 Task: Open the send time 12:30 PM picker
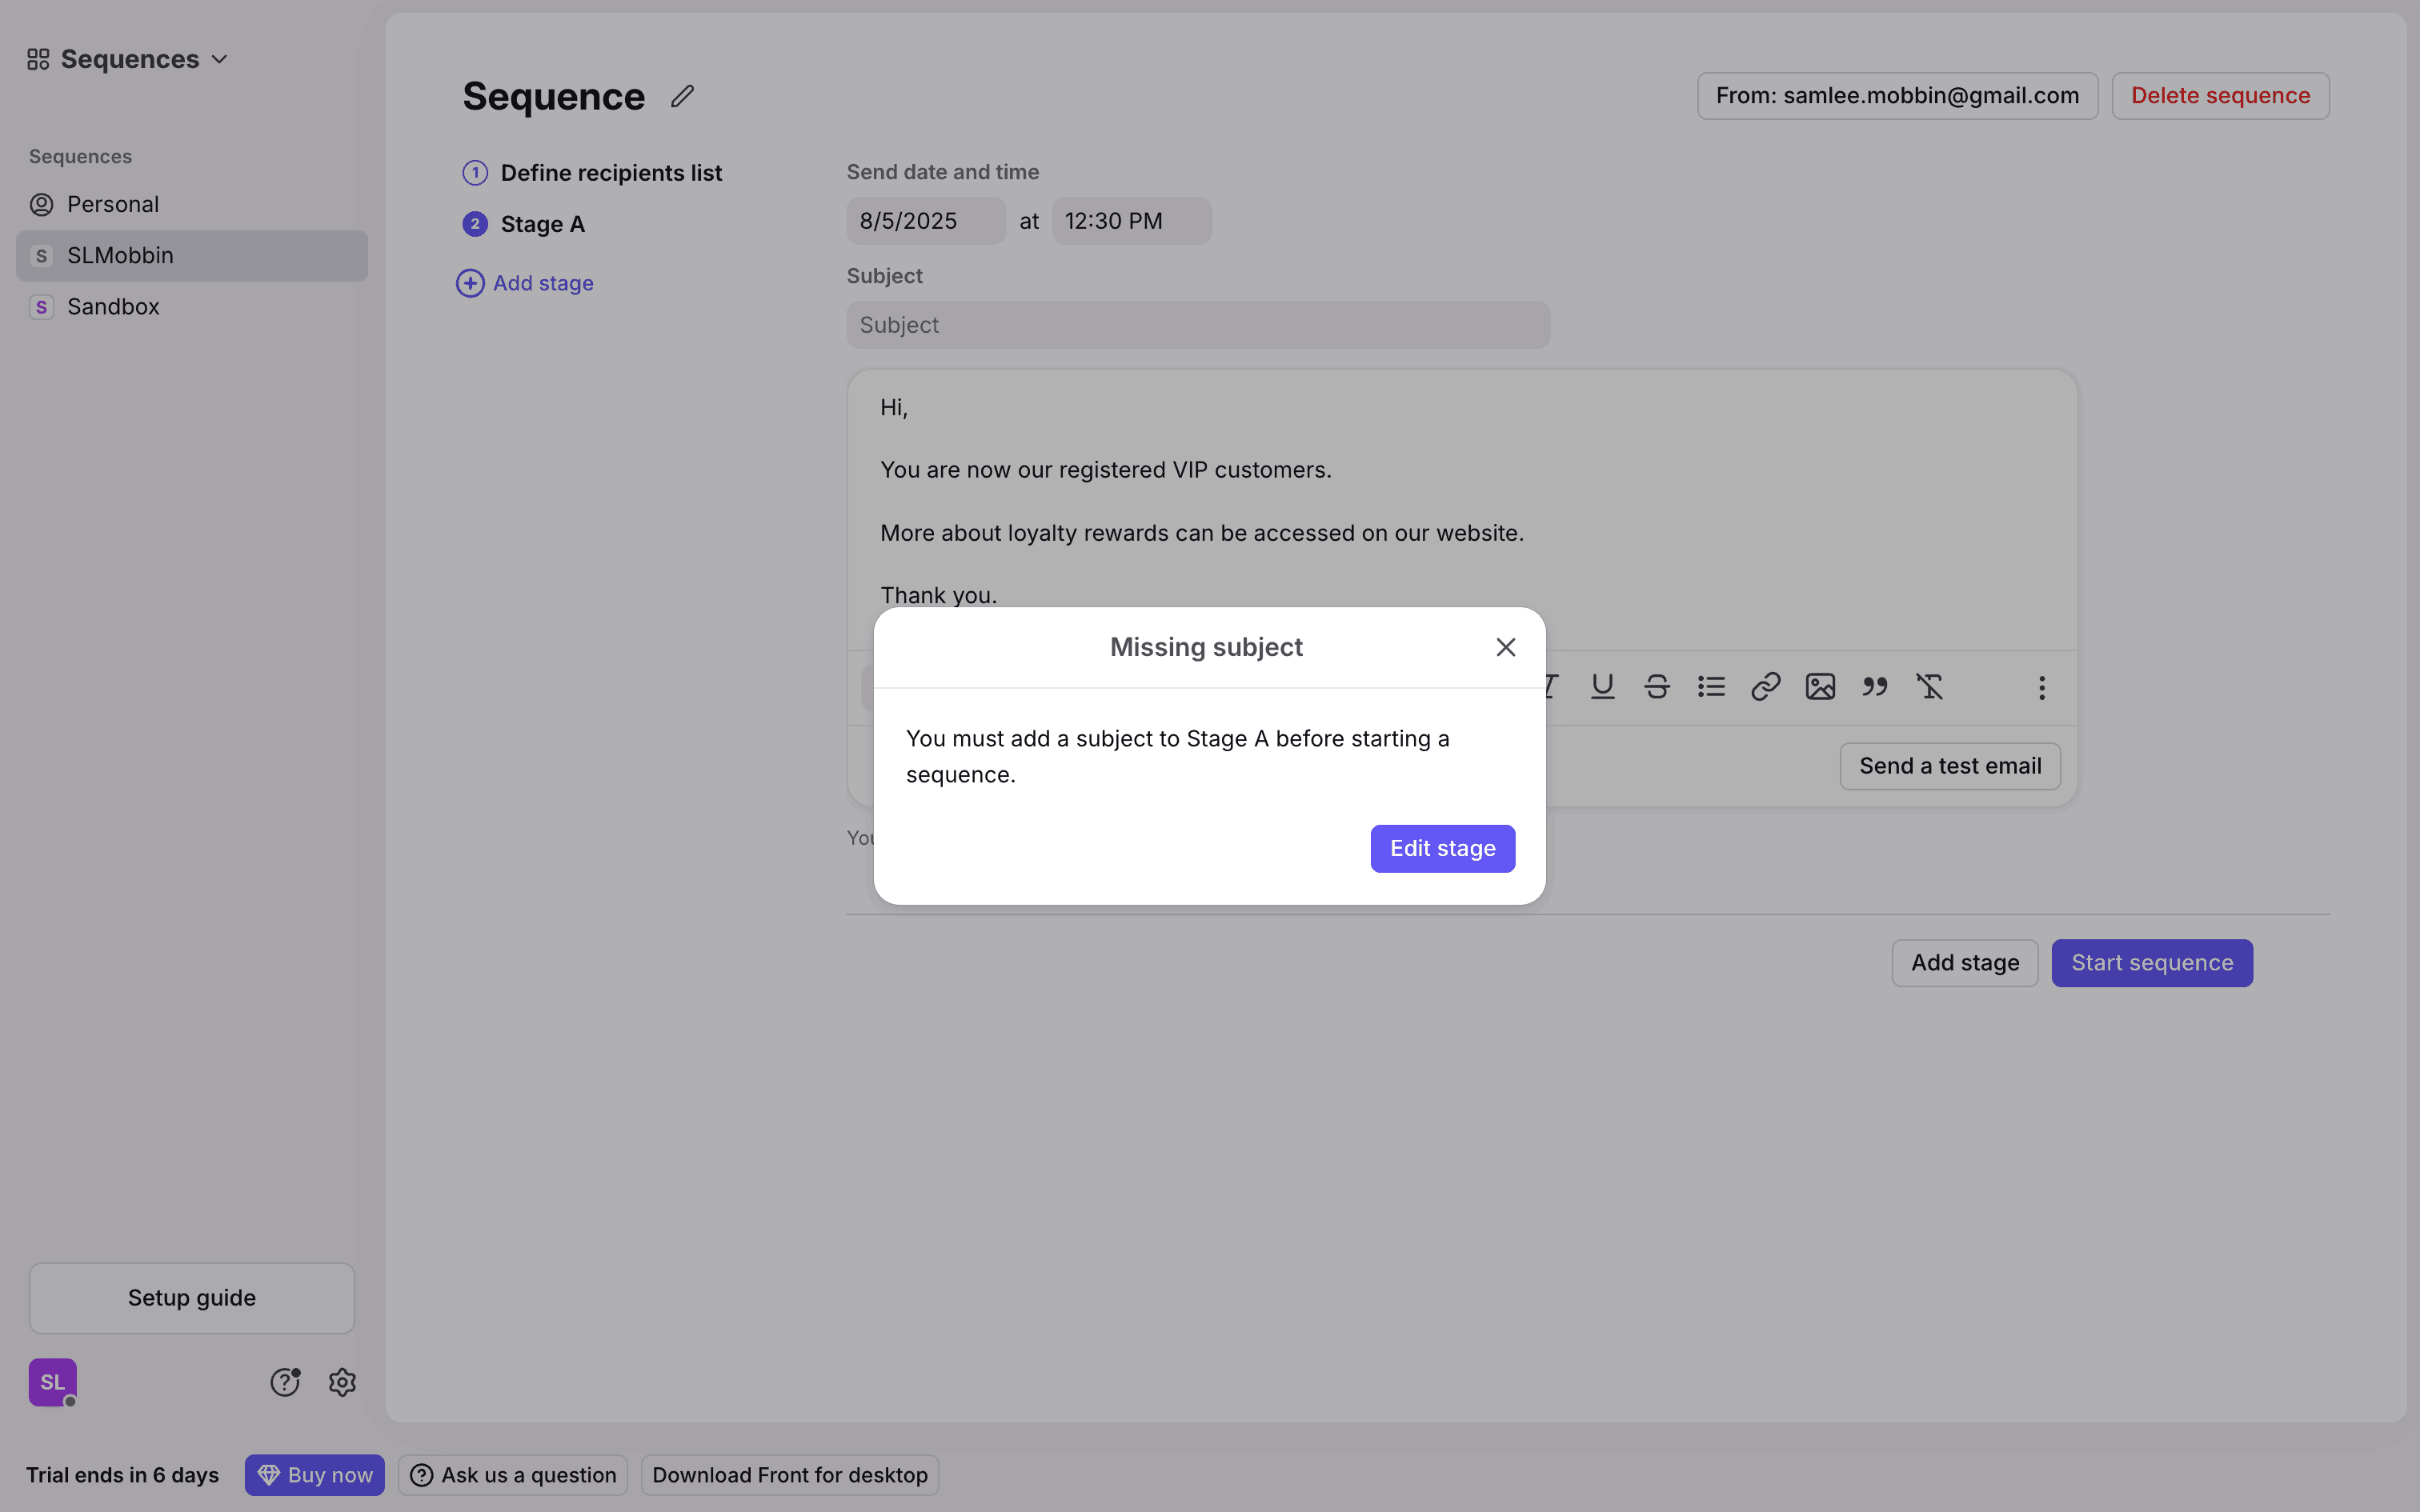tap(1131, 221)
